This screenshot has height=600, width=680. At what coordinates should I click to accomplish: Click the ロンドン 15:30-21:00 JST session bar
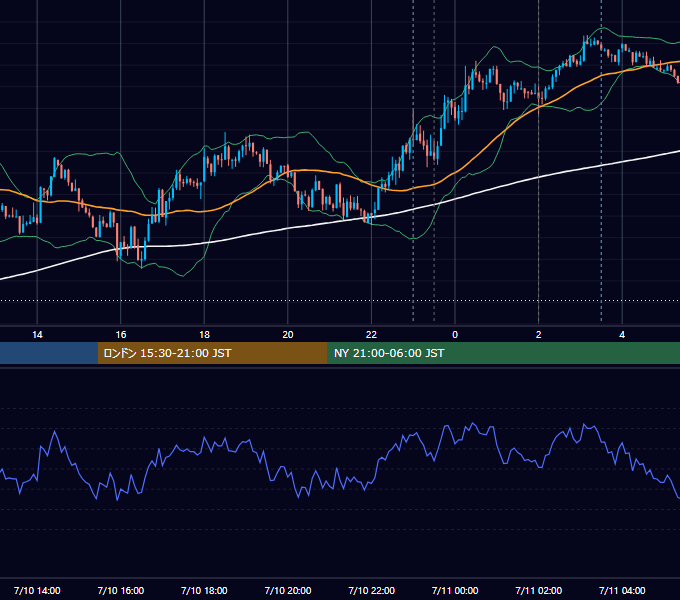(x=212, y=353)
